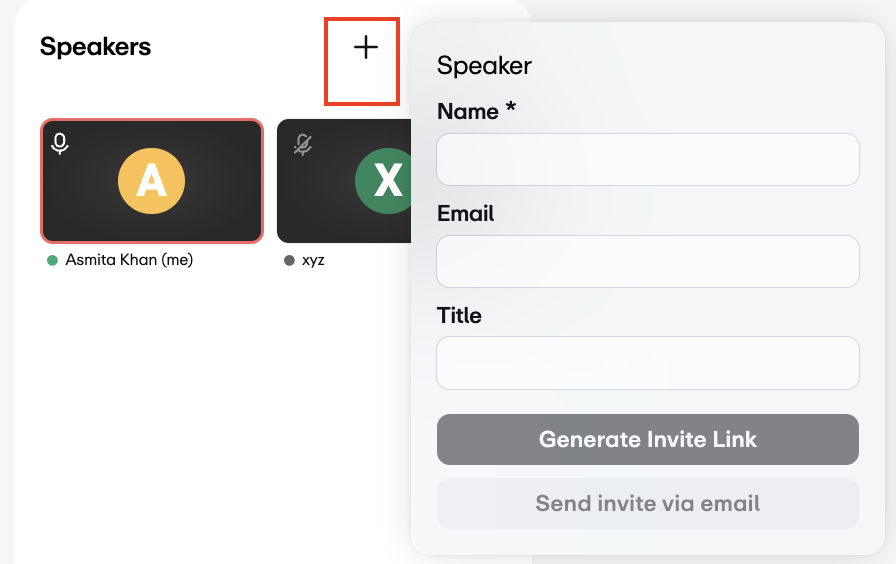Screen dimensions: 896x564
Task: Click Send invite via email button
Action: pos(647,503)
